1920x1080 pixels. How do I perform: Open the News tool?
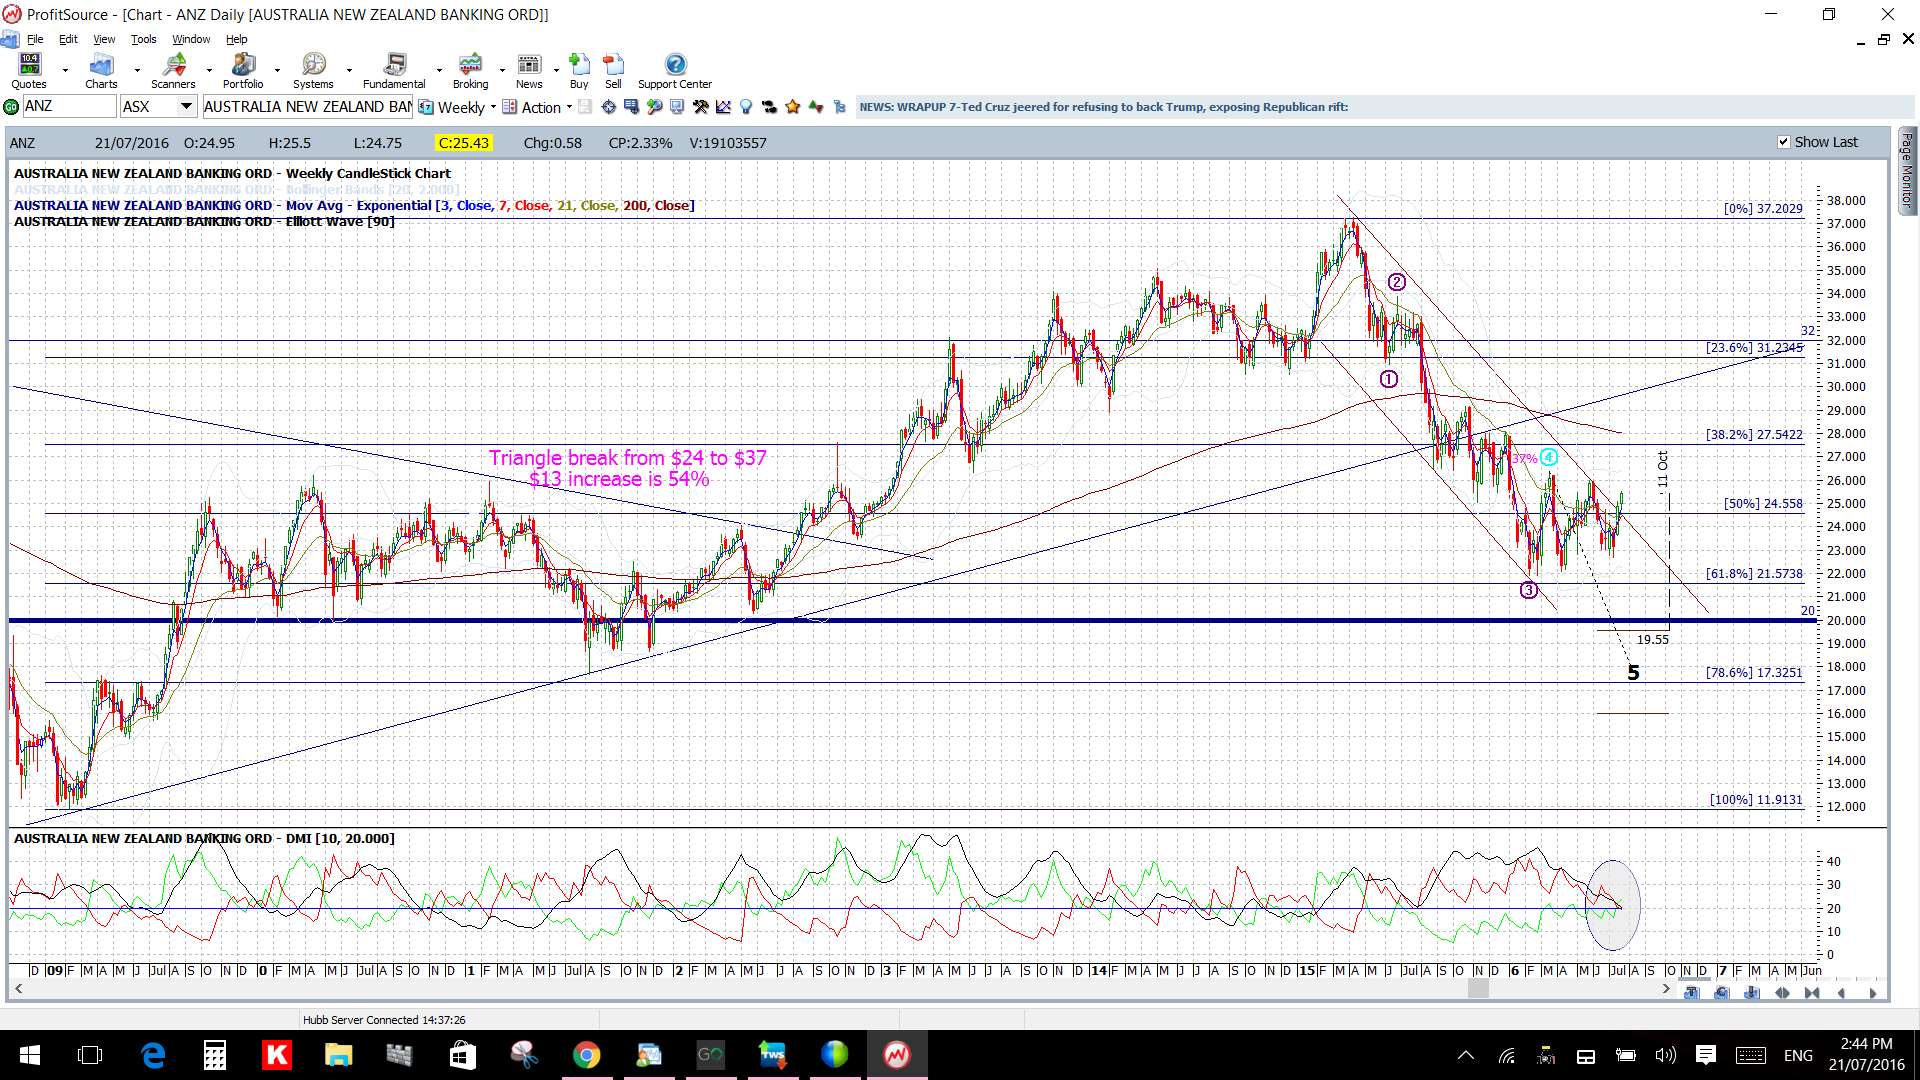pyautogui.click(x=529, y=71)
